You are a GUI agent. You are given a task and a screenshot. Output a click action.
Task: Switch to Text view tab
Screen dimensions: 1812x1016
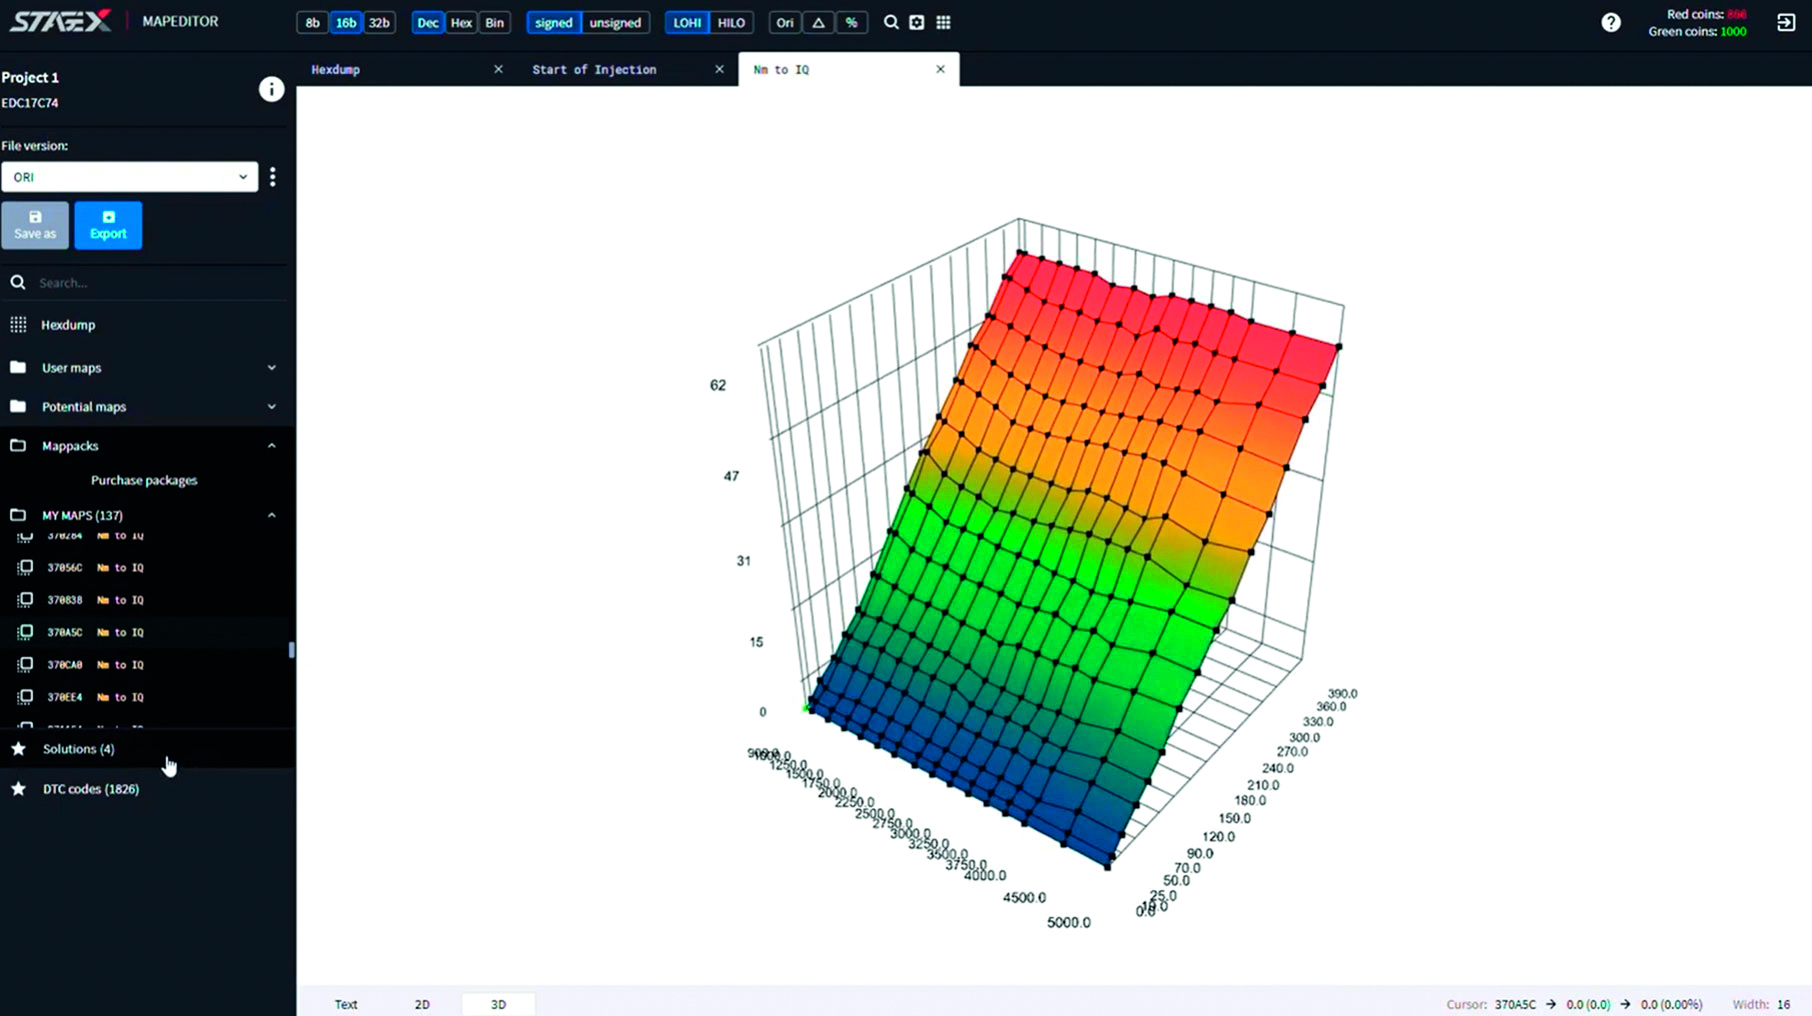click(346, 1004)
